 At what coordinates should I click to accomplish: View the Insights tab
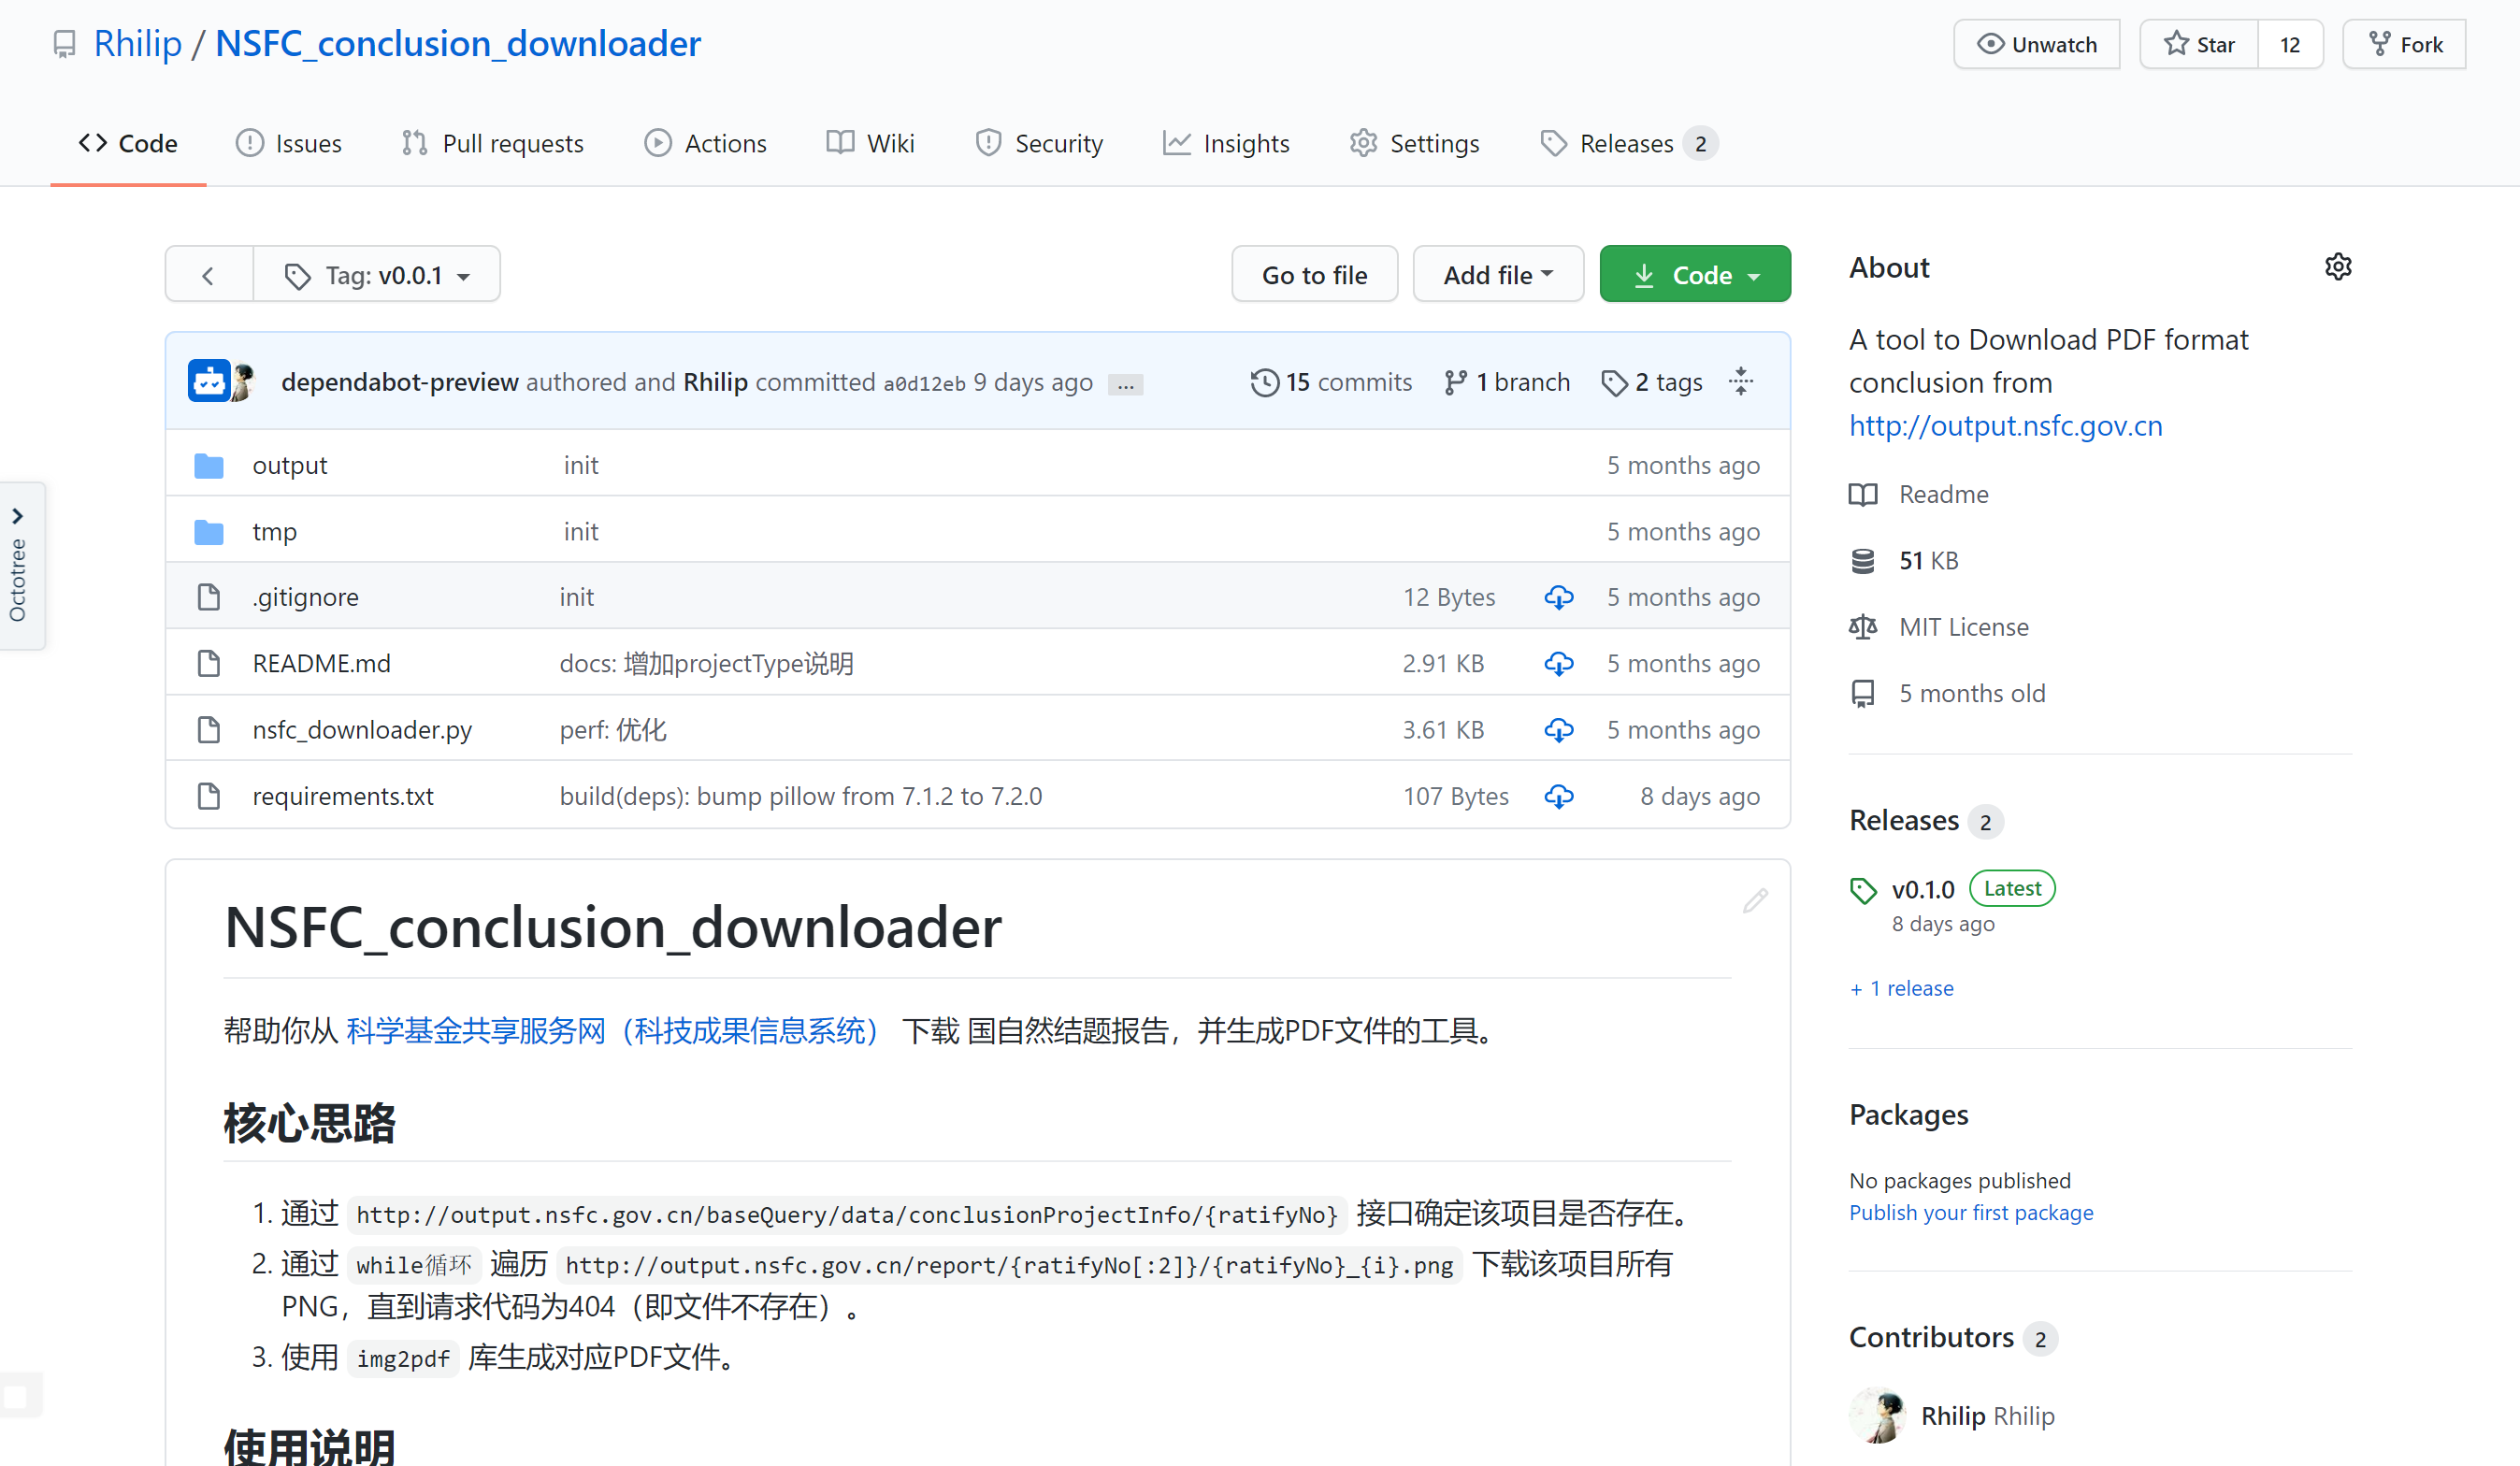click(x=1227, y=143)
